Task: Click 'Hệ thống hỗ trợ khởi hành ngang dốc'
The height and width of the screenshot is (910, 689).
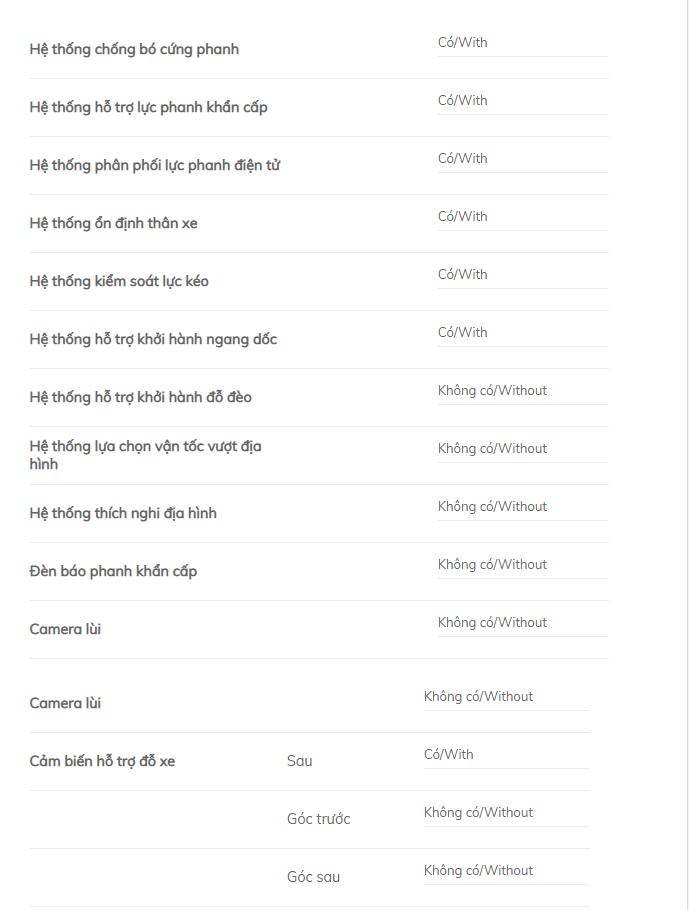Action: (153, 340)
